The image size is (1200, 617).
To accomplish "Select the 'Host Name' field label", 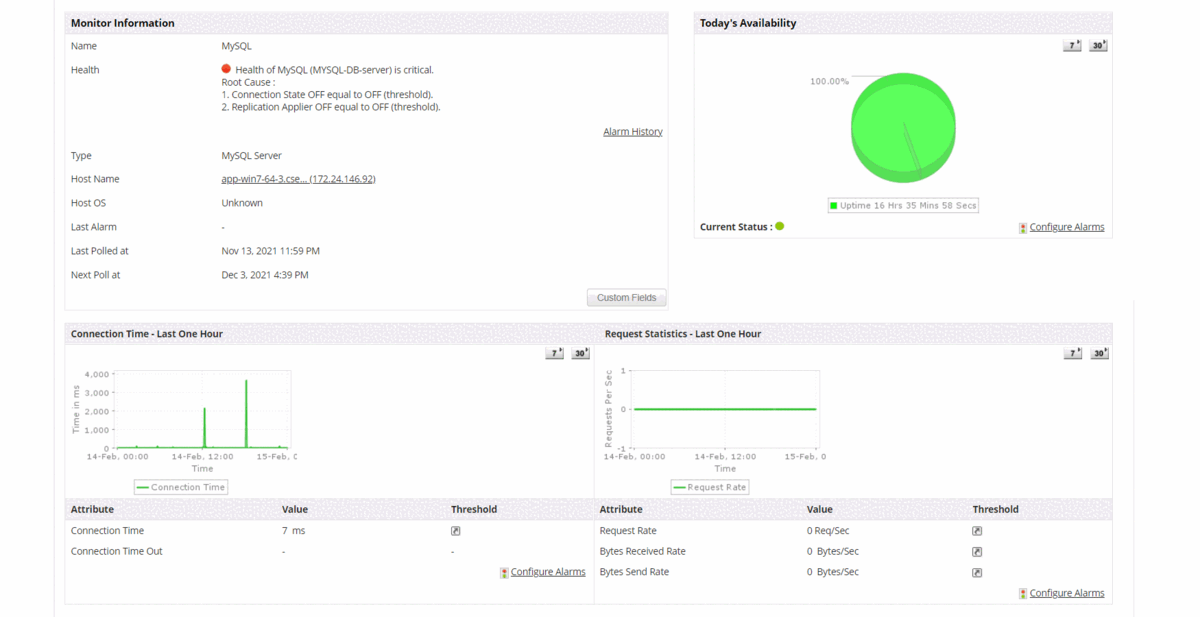I will [95, 179].
